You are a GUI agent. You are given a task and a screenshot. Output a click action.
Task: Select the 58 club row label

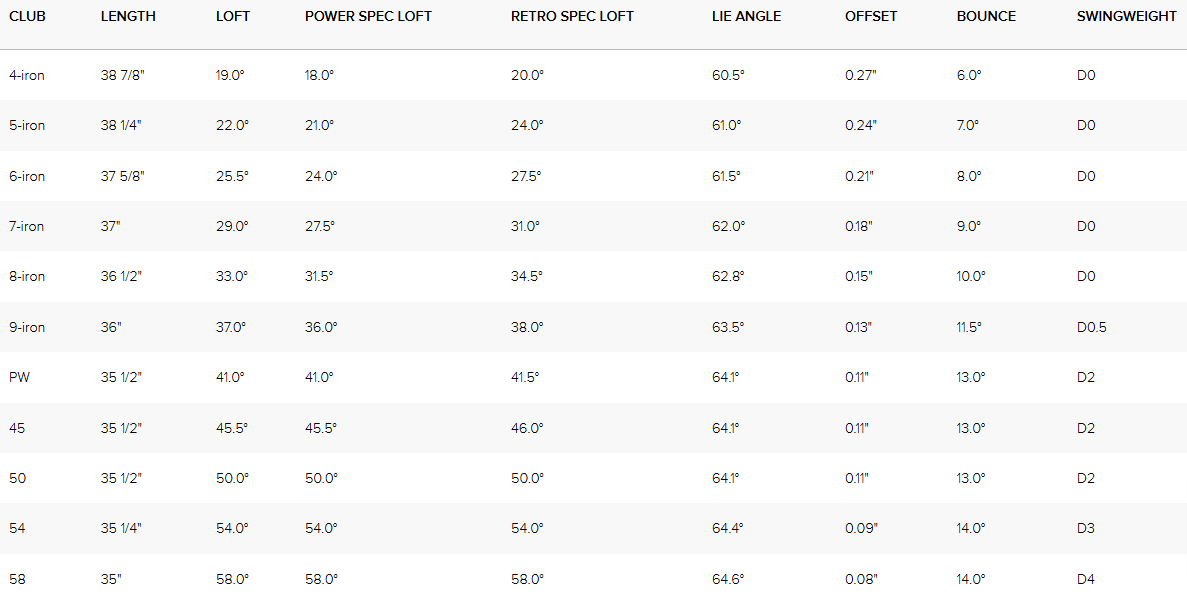tap(18, 579)
